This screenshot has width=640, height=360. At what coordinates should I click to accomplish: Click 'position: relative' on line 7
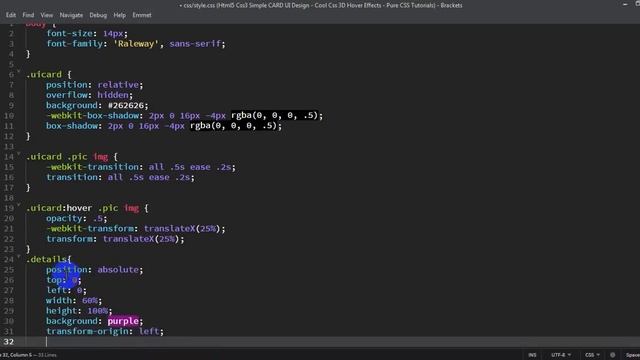click(93, 85)
